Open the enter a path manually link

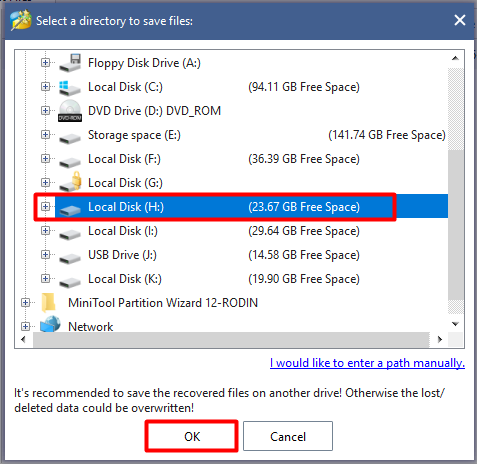point(367,363)
